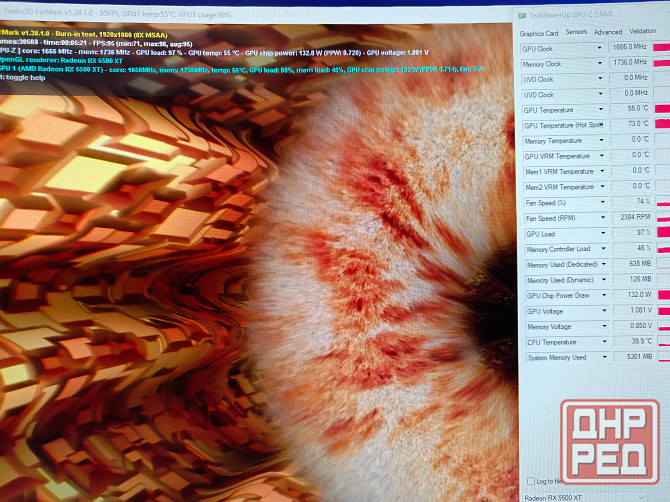Open the Fan Speed (RPM) dropdown
Viewport: 670px width, 502px height.
(x=602, y=218)
